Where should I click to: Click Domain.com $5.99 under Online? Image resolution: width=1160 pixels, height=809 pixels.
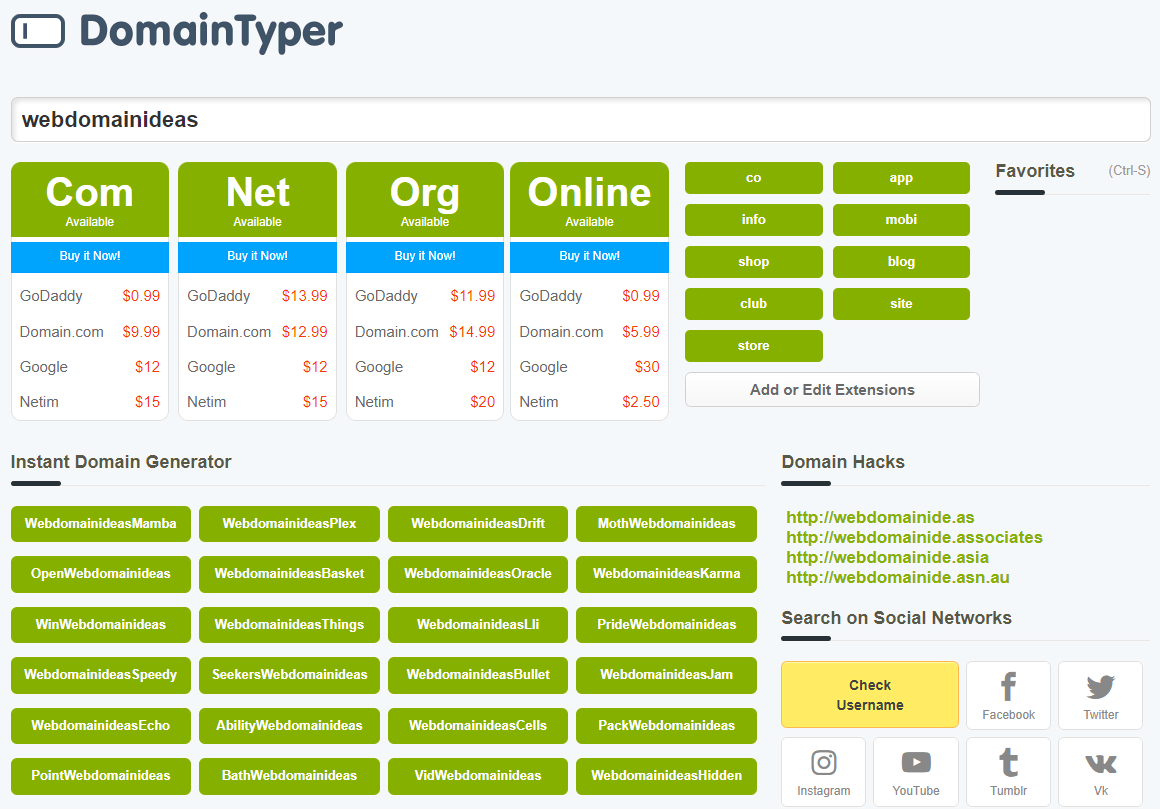tap(590, 332)
